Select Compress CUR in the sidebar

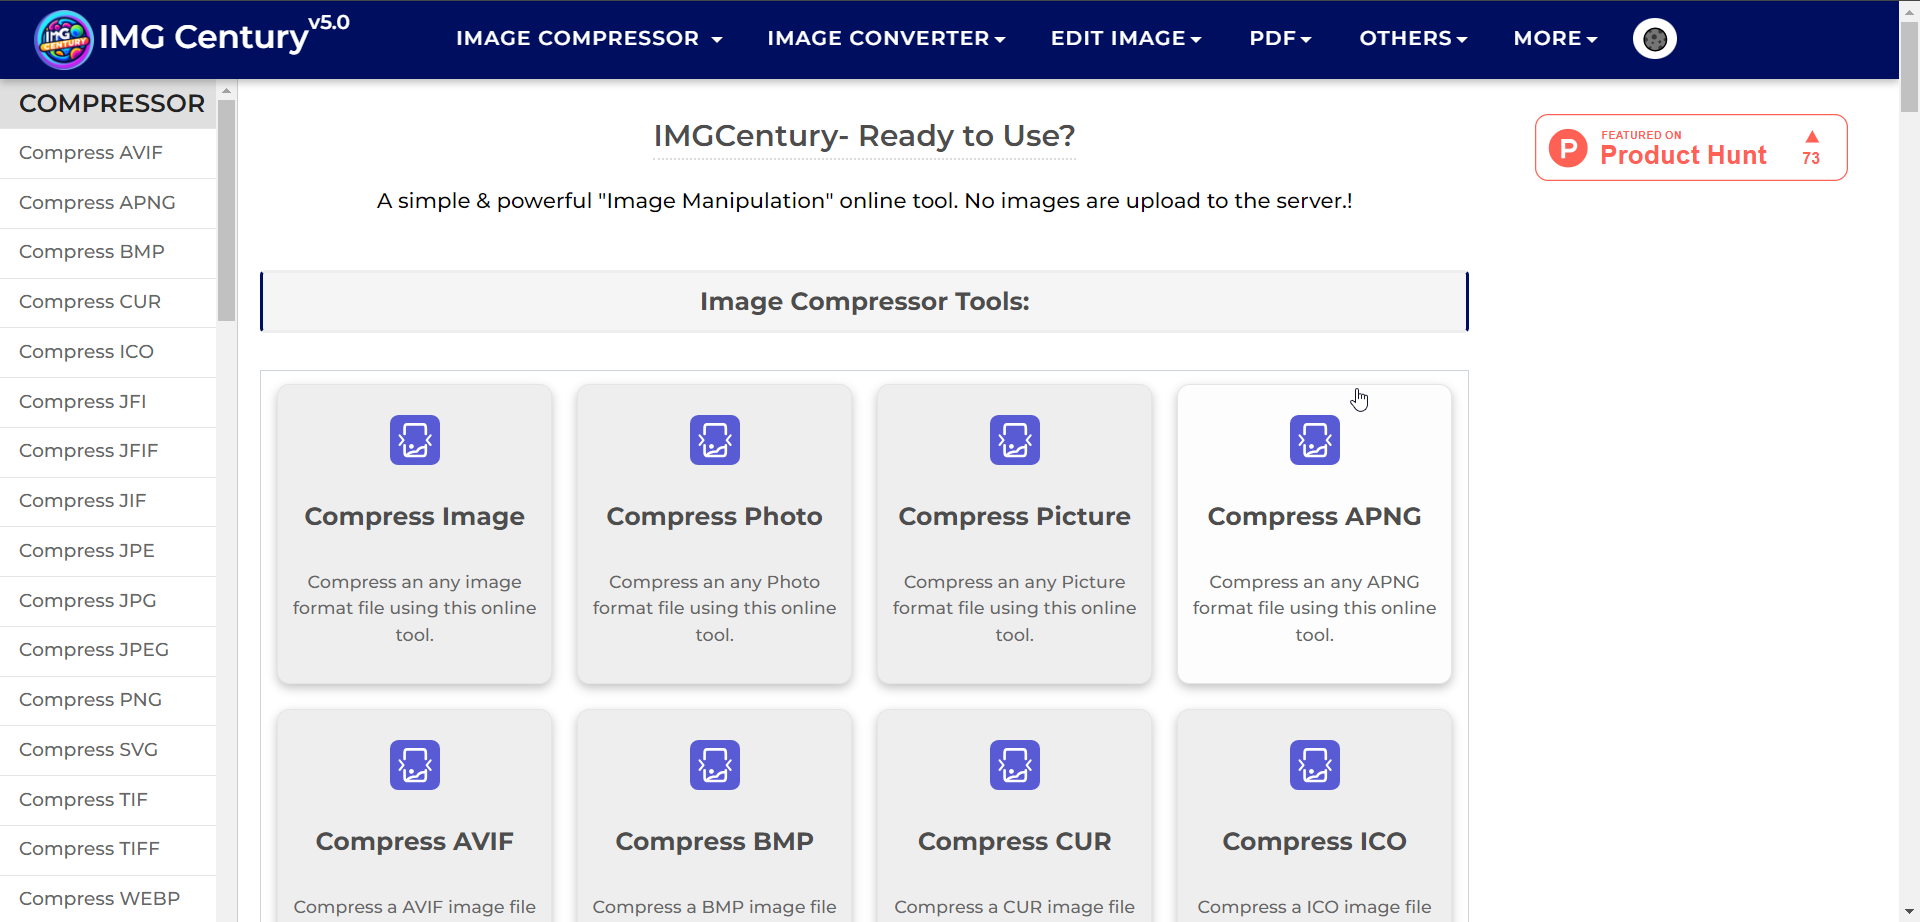click(x=108, y=302)
